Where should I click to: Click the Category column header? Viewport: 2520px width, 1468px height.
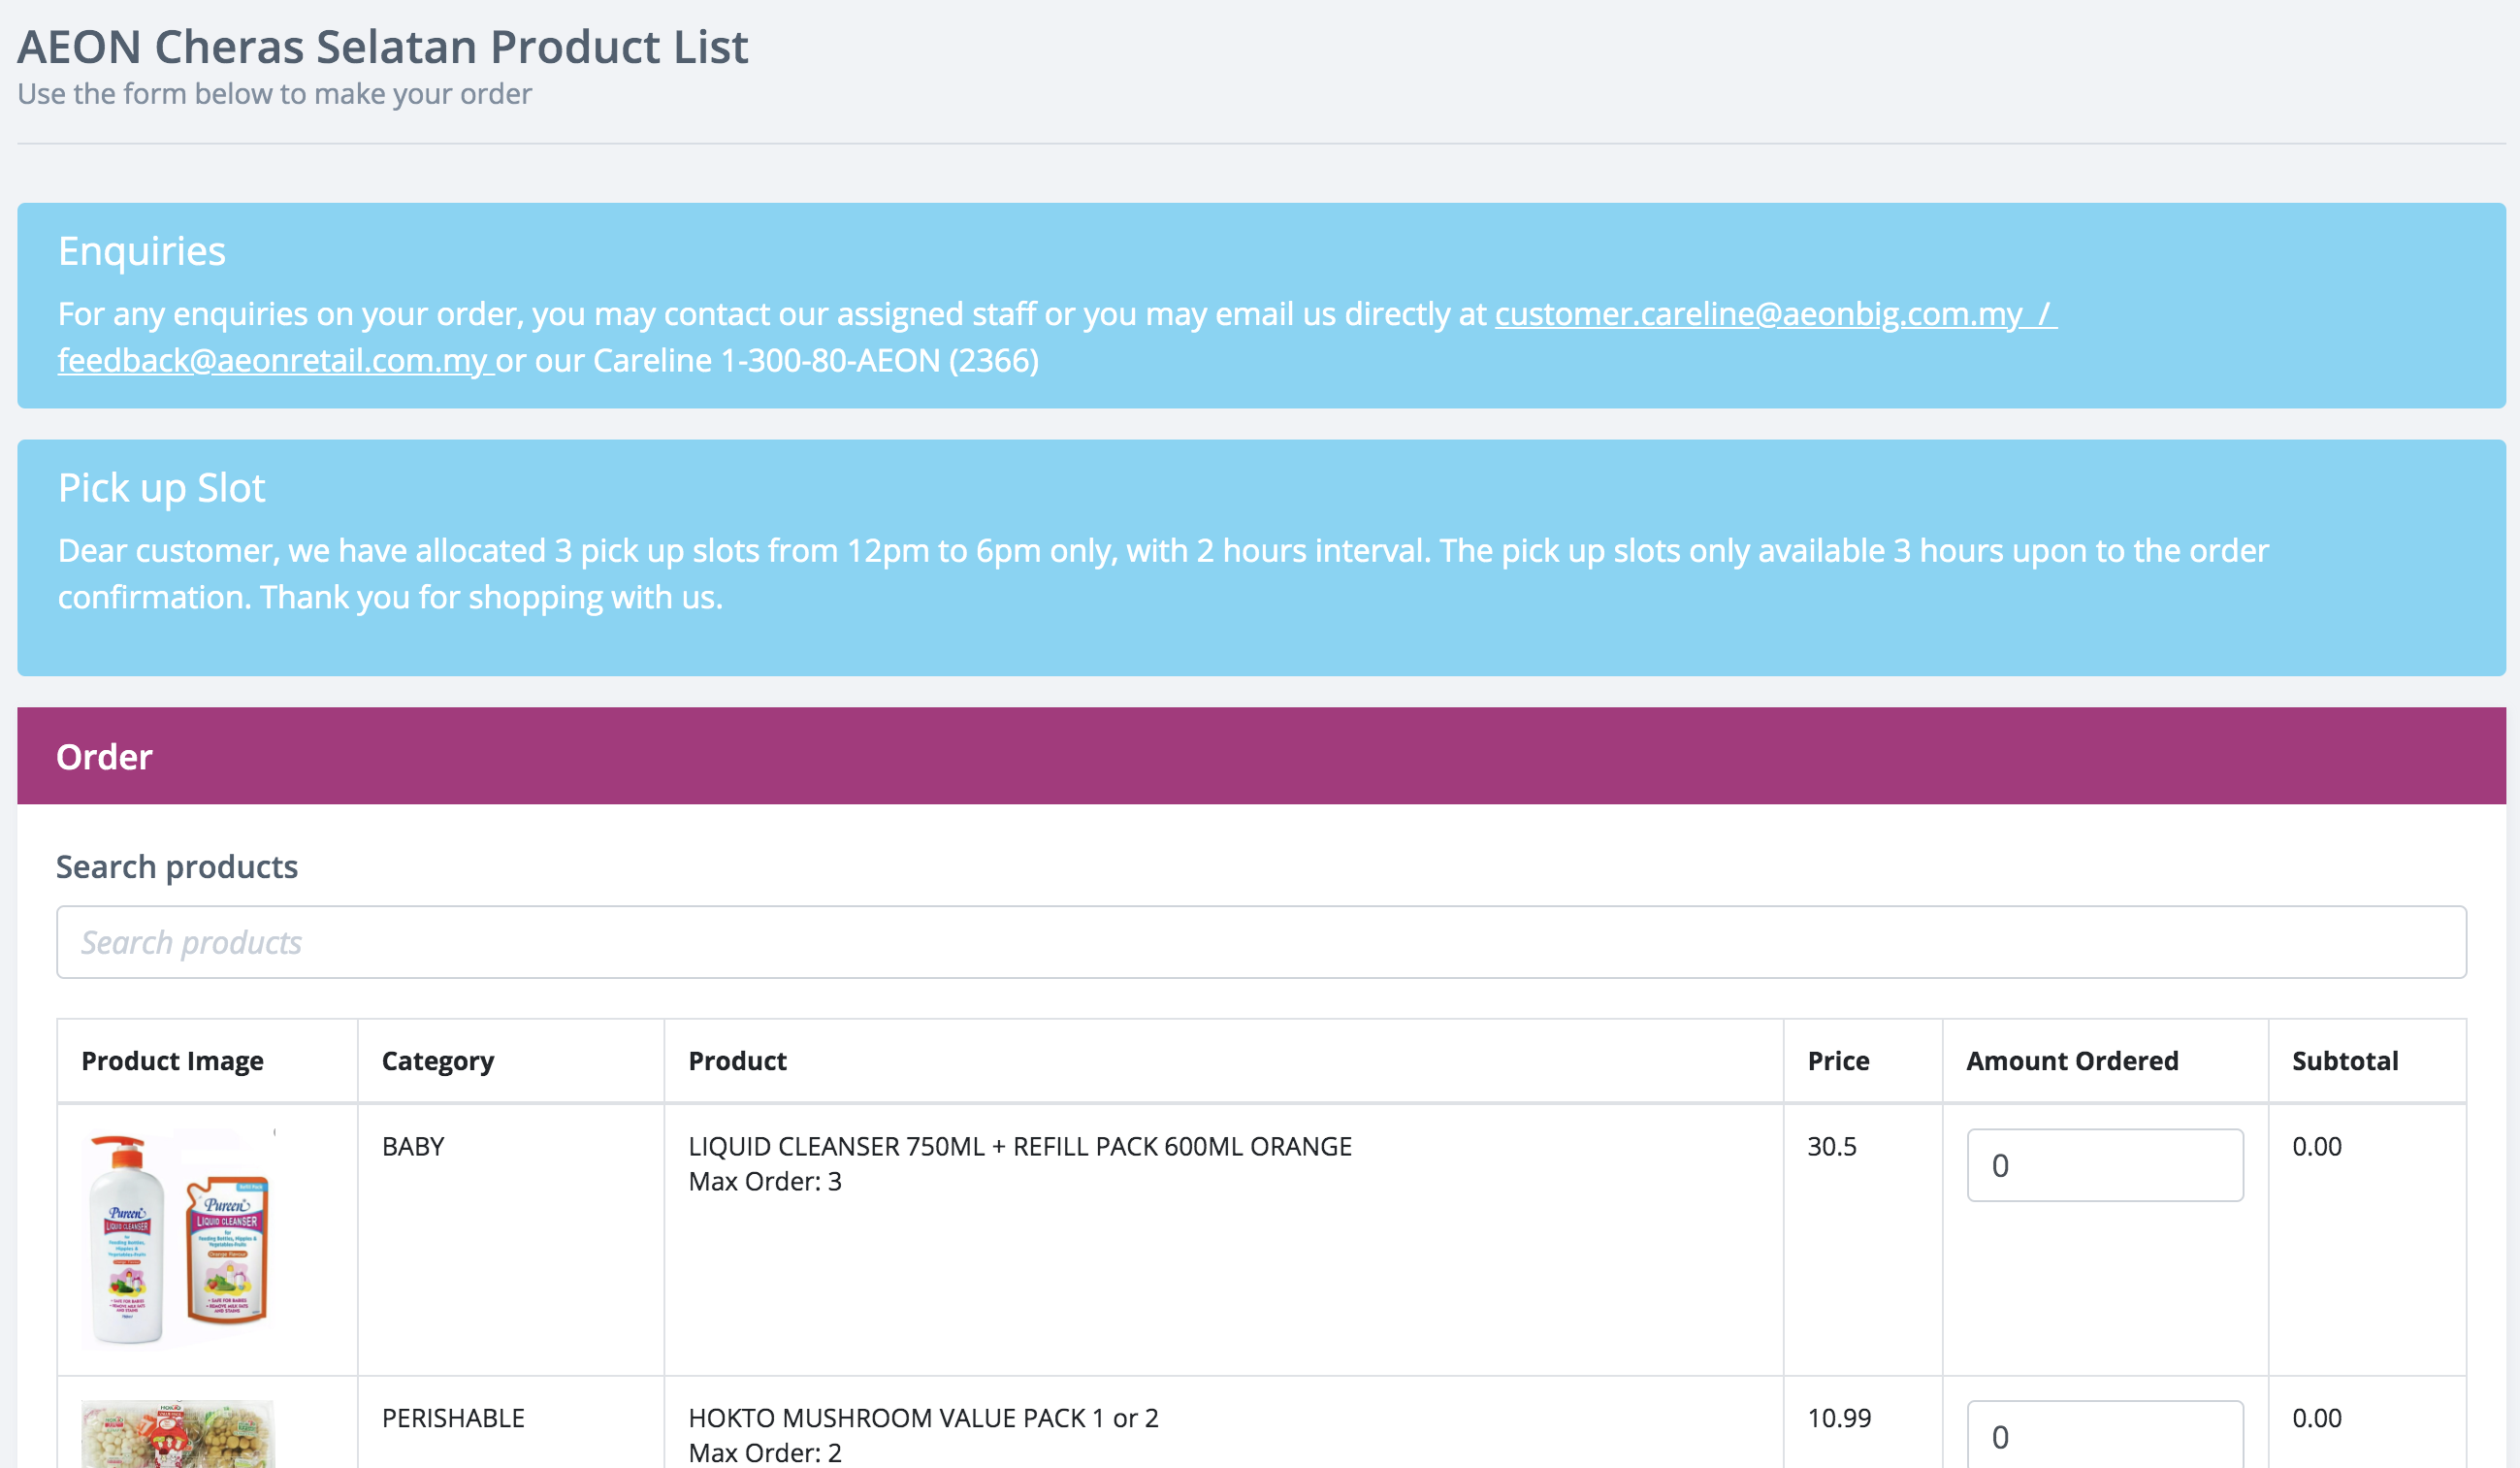(437, 1061)
